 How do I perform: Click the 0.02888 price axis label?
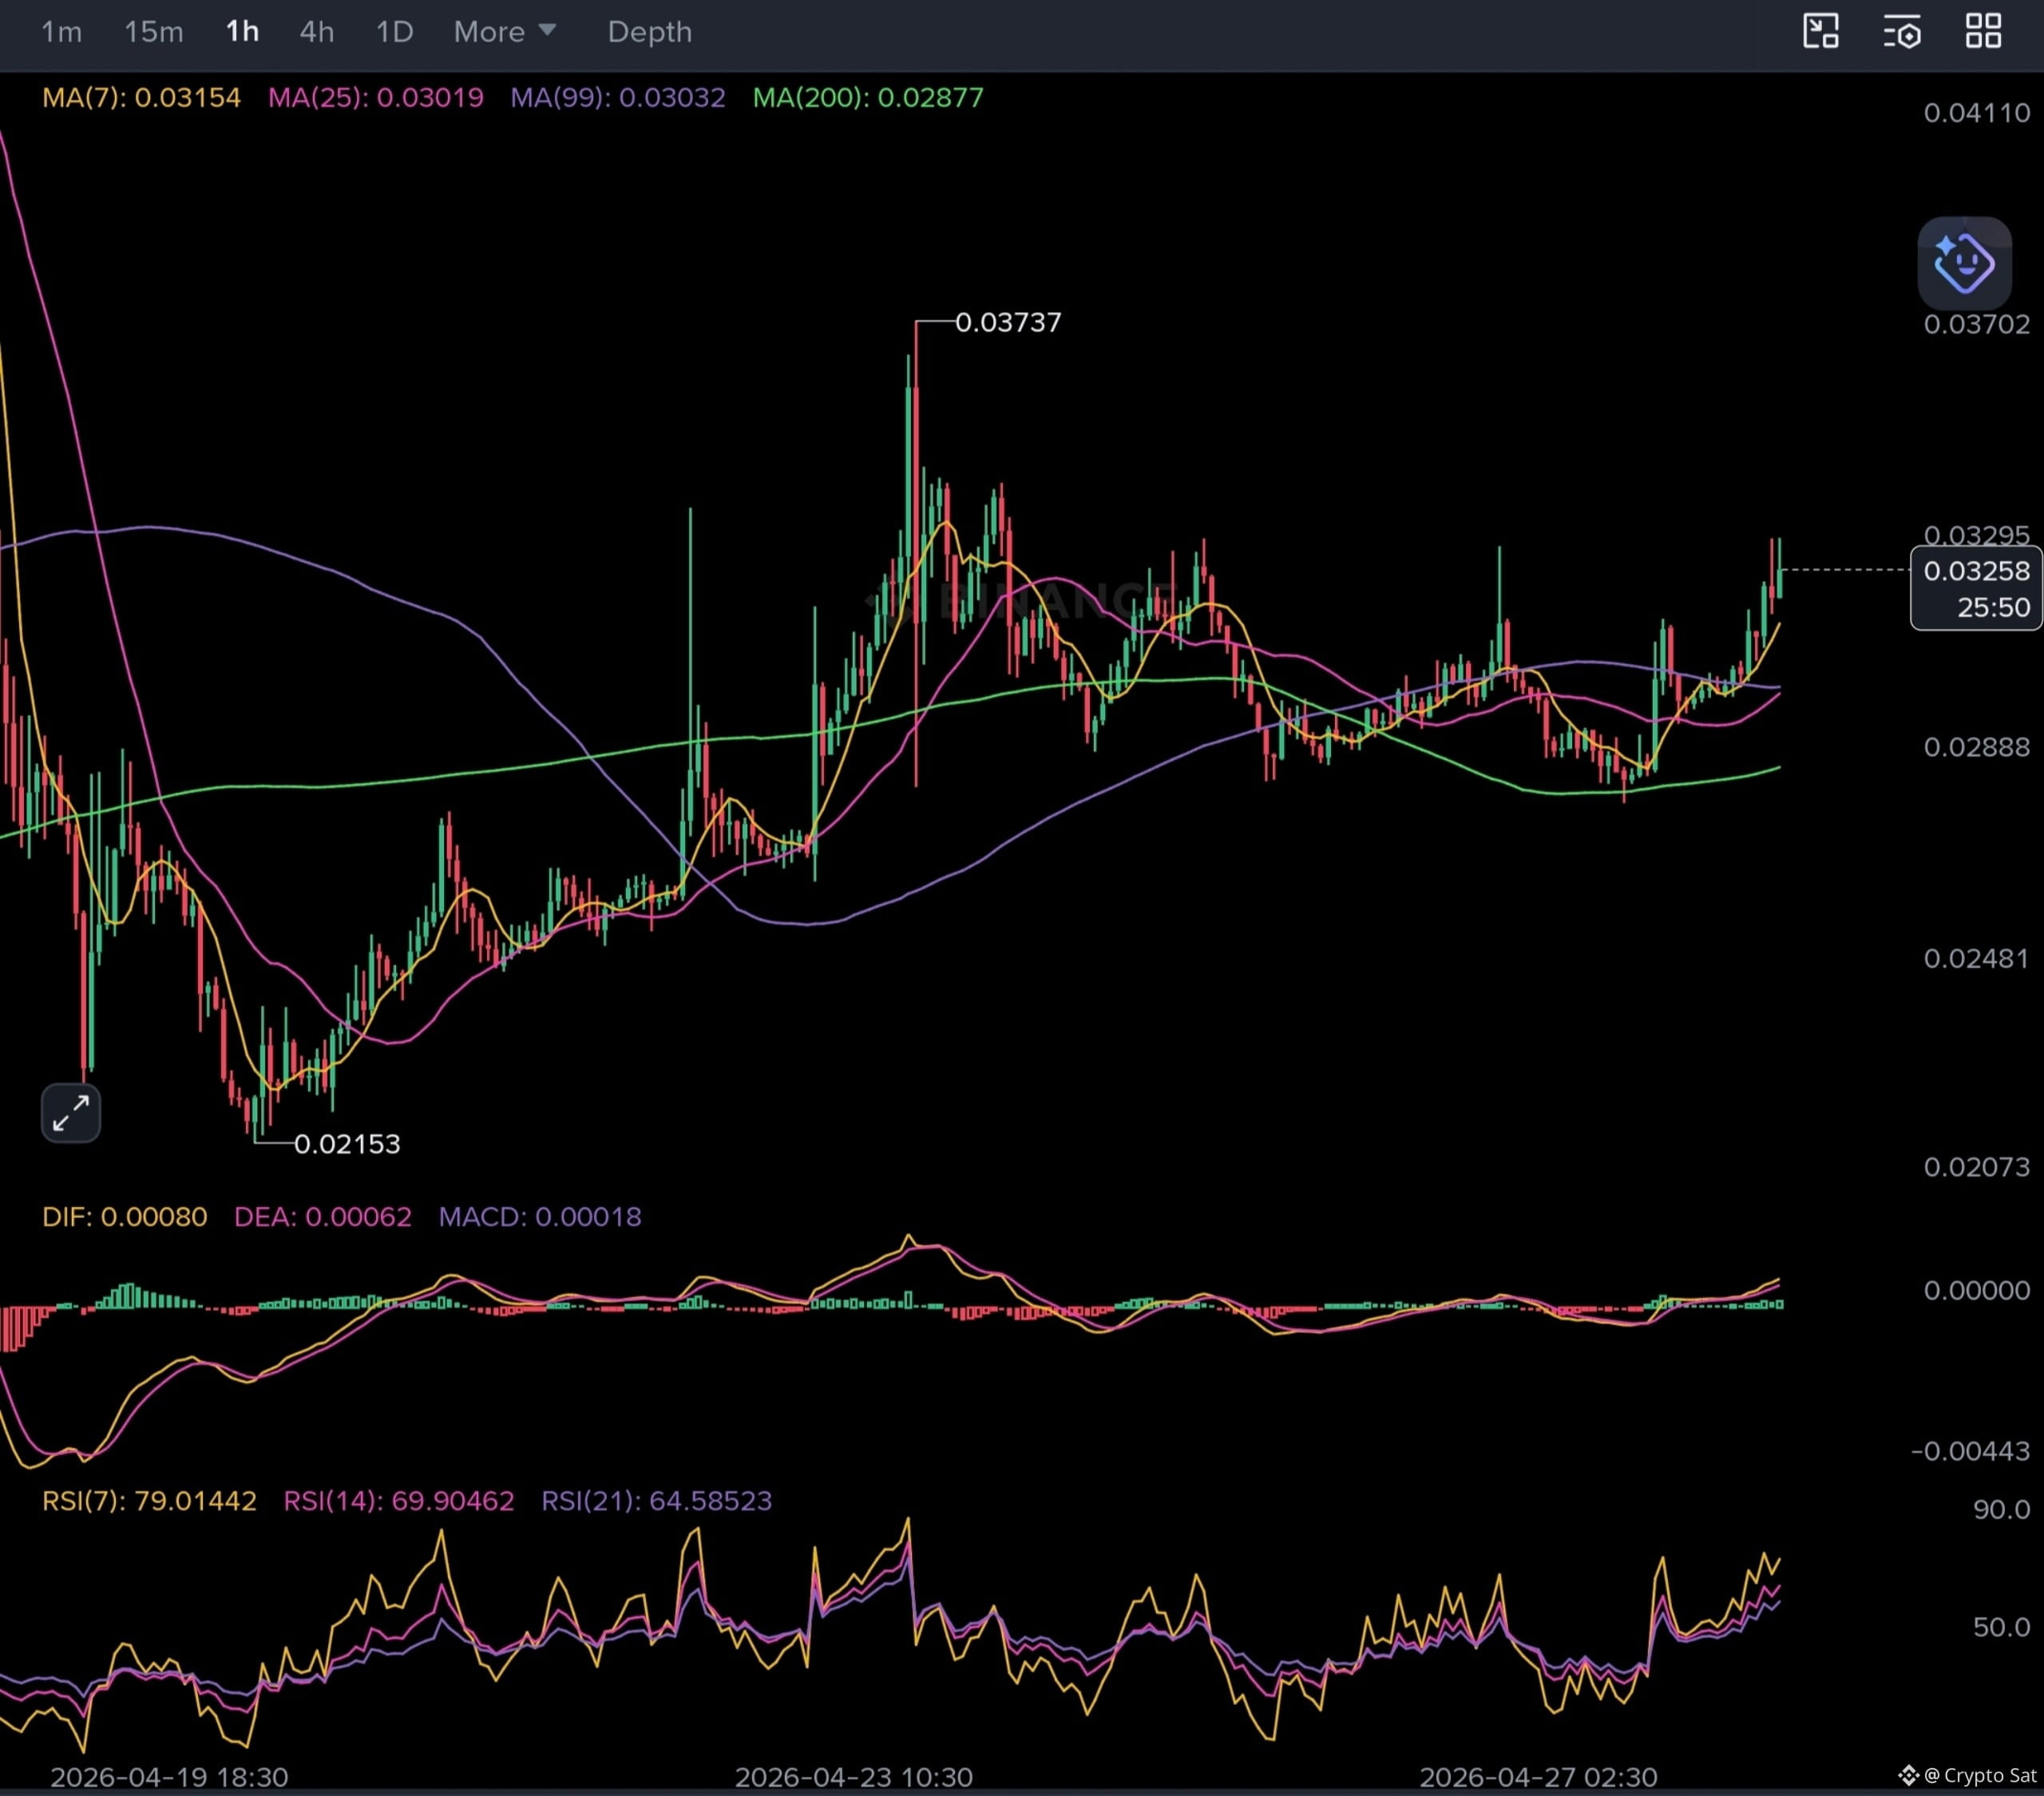tap(1977, 747)
